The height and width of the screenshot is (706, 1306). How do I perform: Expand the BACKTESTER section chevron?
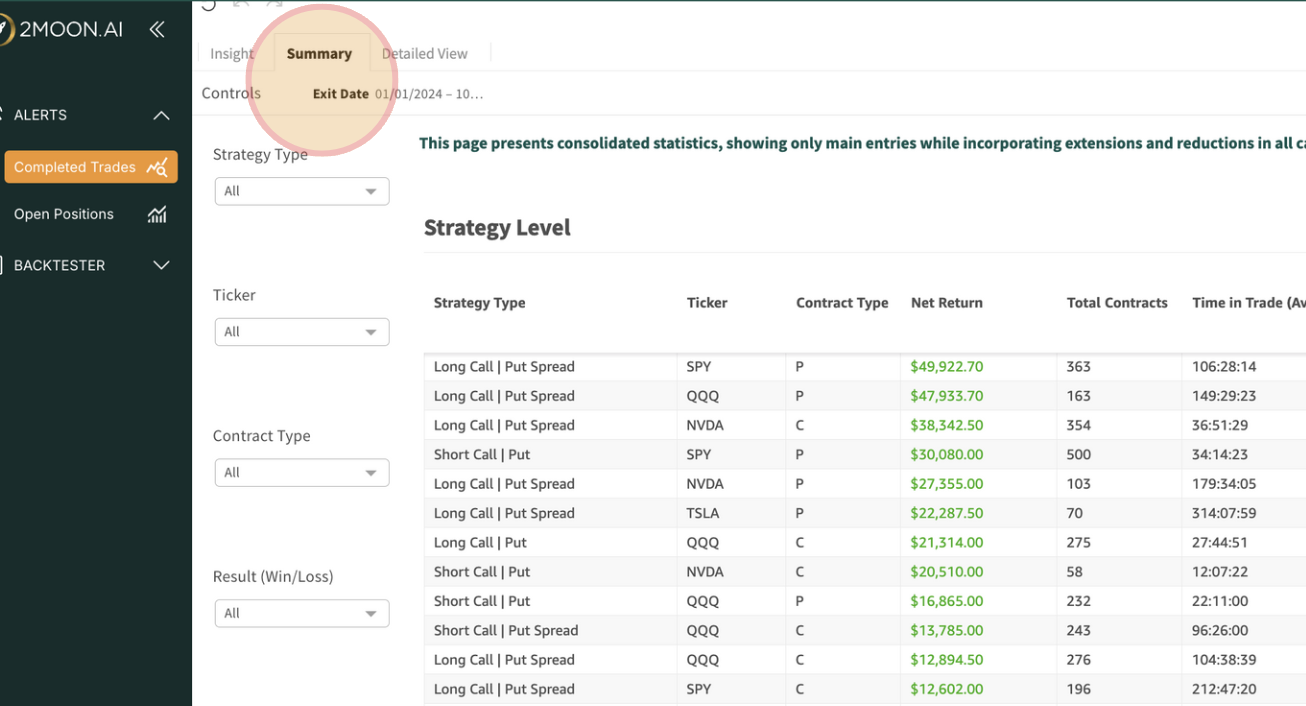point(161,265)
